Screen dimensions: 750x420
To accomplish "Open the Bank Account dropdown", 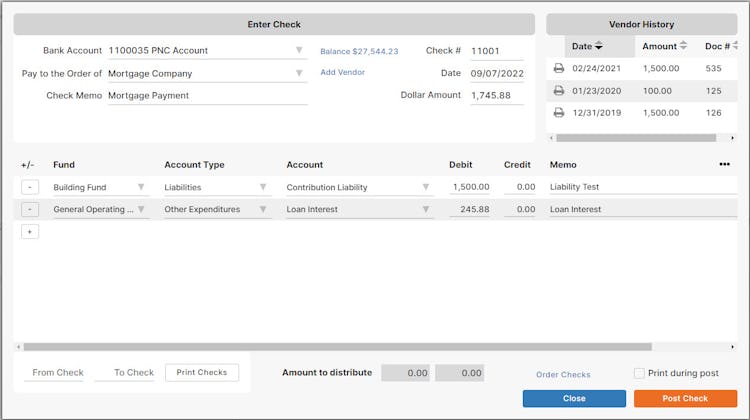I will [x=299, y=50].
